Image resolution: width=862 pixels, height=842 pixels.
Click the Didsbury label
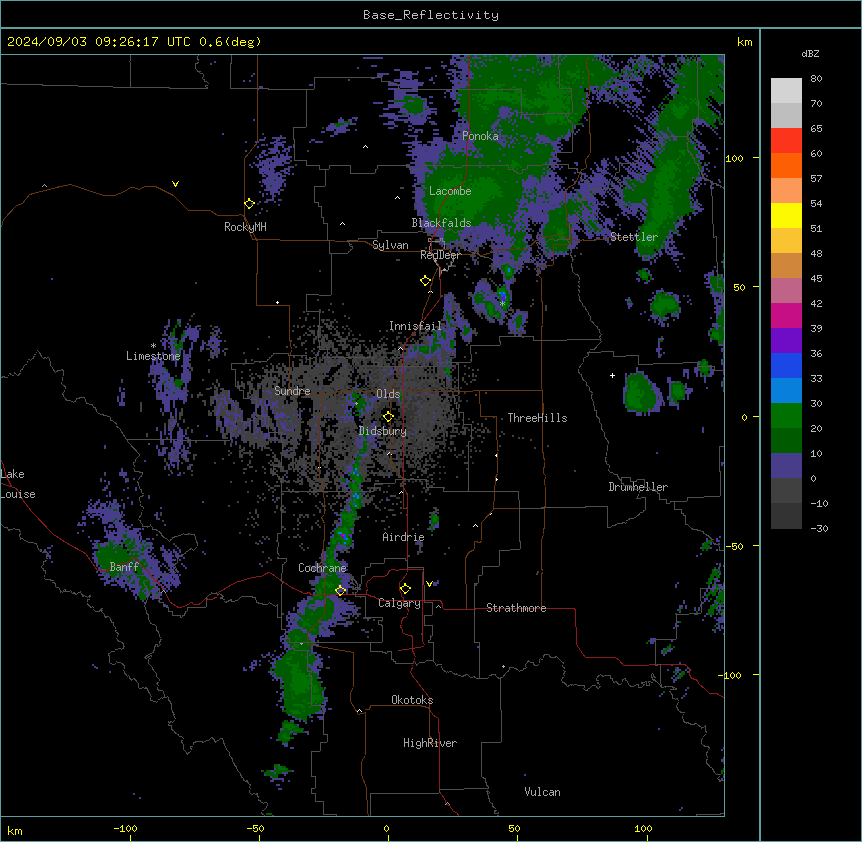pos(383,431)
